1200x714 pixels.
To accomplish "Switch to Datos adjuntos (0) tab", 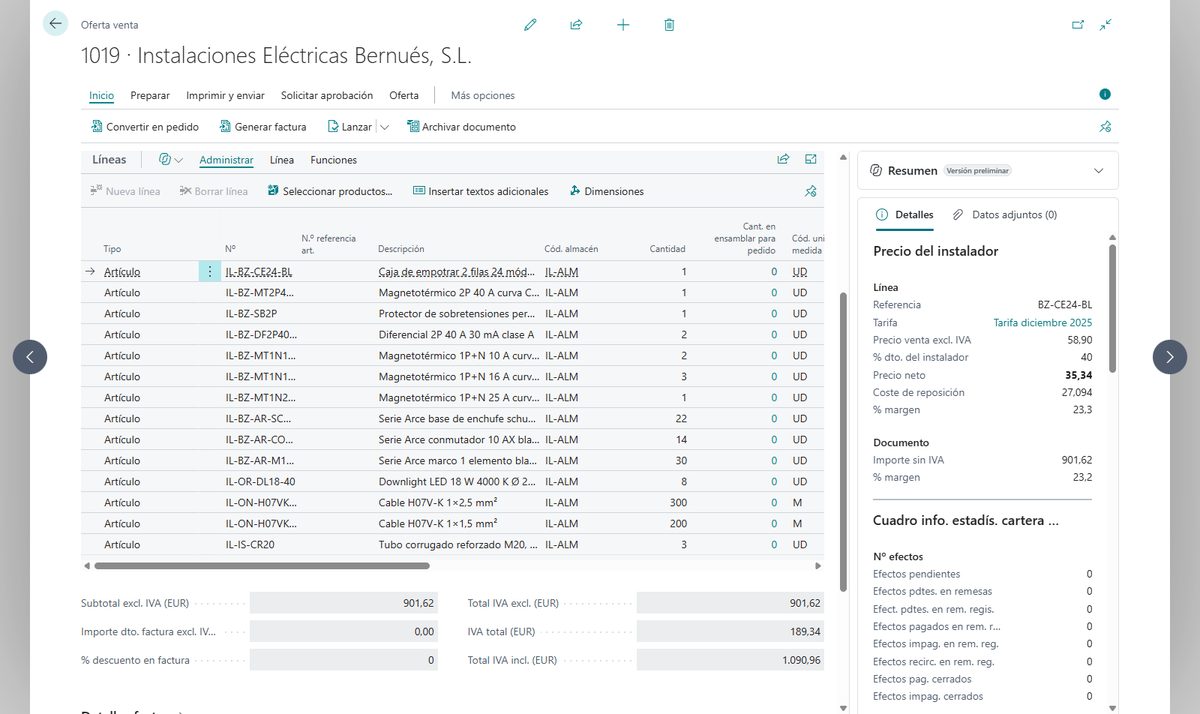I will click(x=1005, y=214).
